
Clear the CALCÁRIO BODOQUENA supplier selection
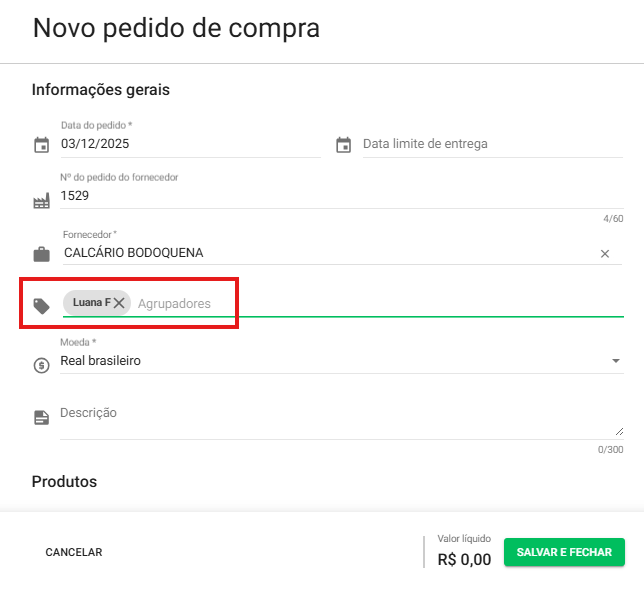604,254
